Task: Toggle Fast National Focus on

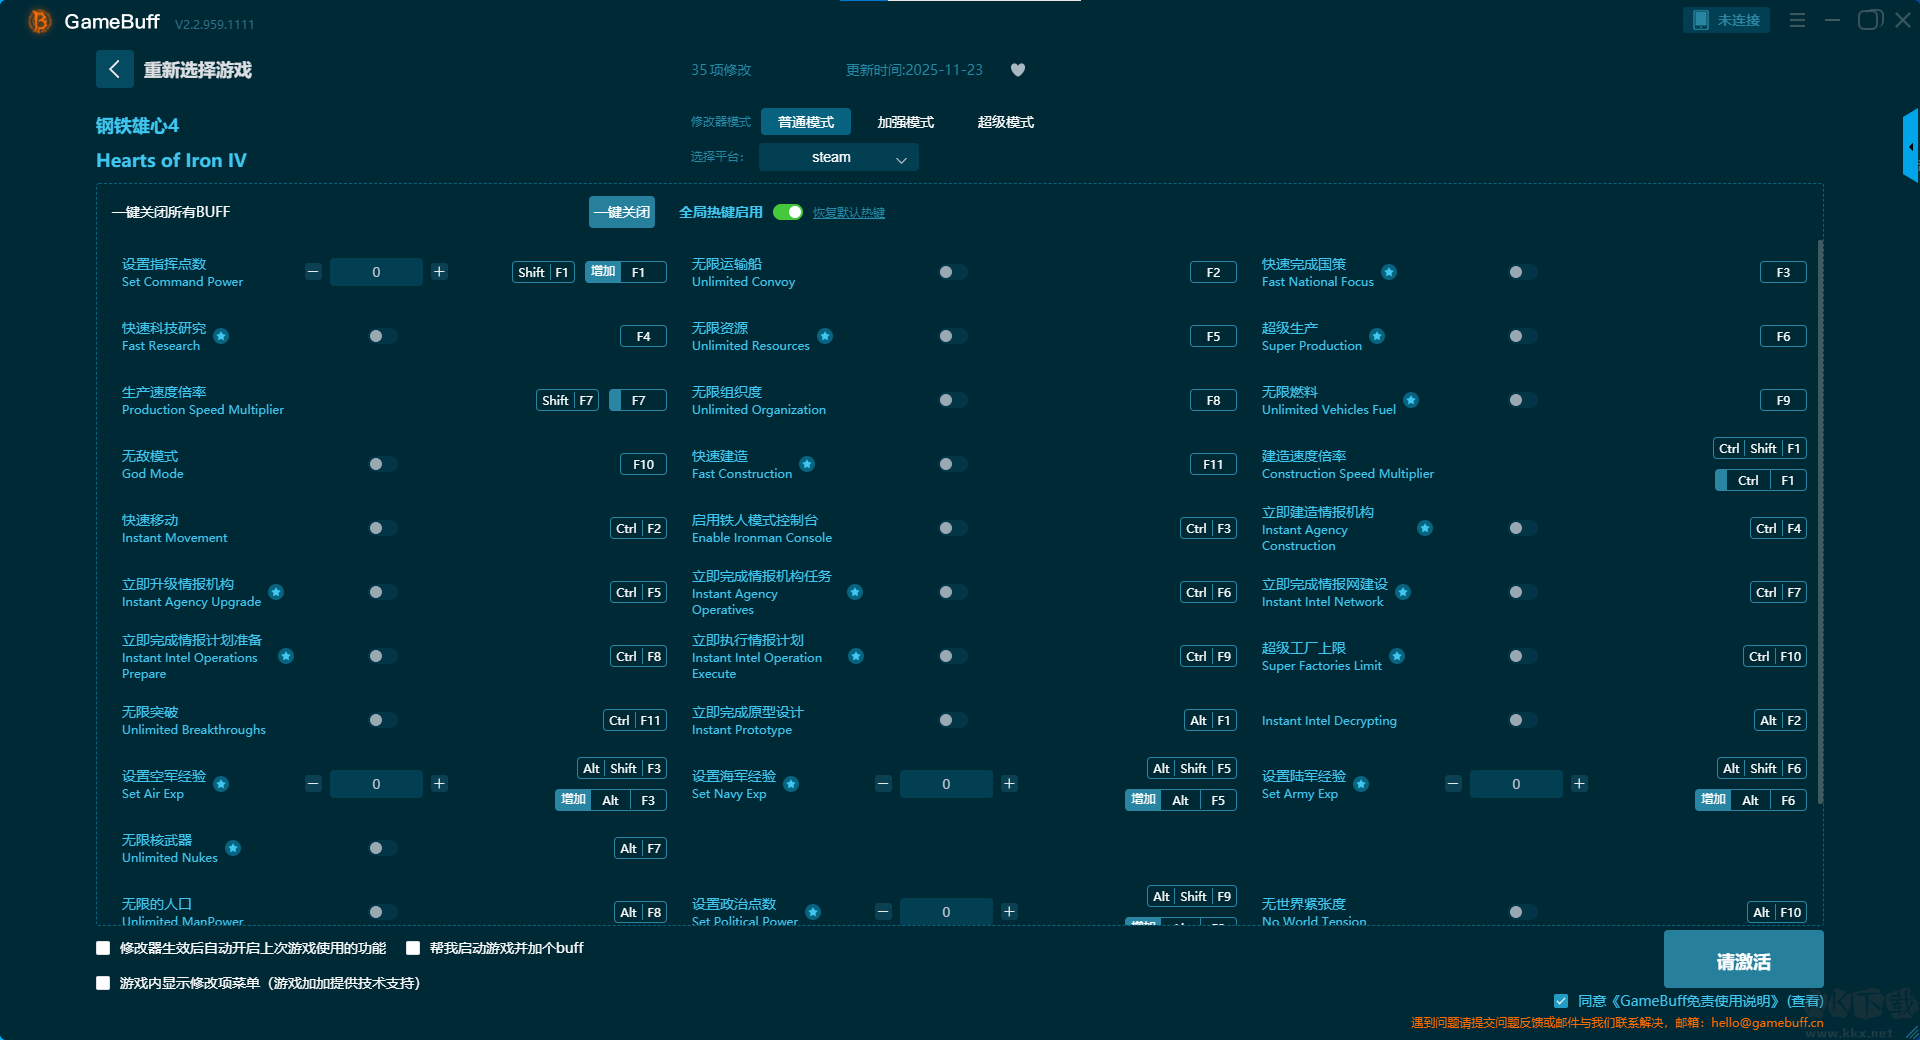Action: pos(1522,272)
